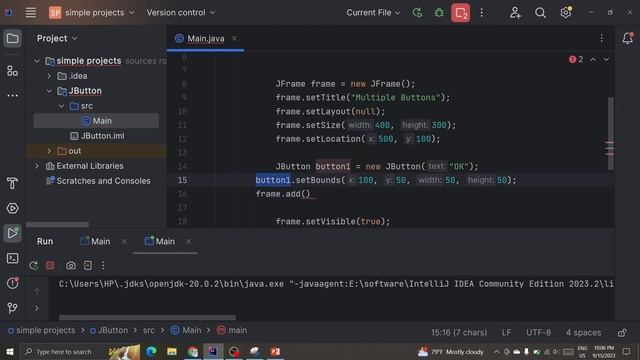Screen dimensions: 640x360
Task: Click the console horizontal scrollbar
Action: [147, 318]
